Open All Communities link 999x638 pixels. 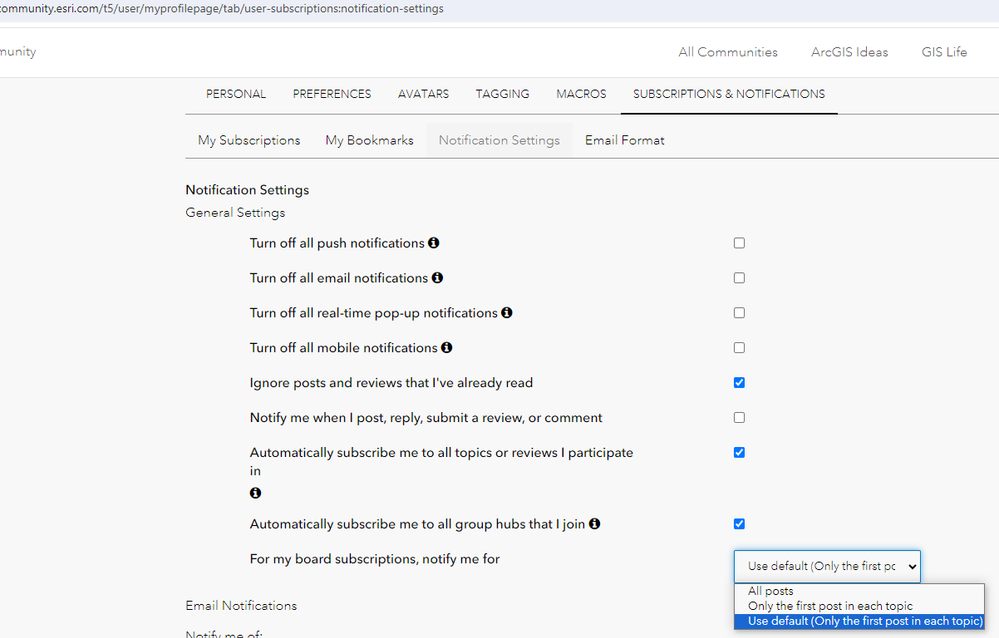point(728,52)
